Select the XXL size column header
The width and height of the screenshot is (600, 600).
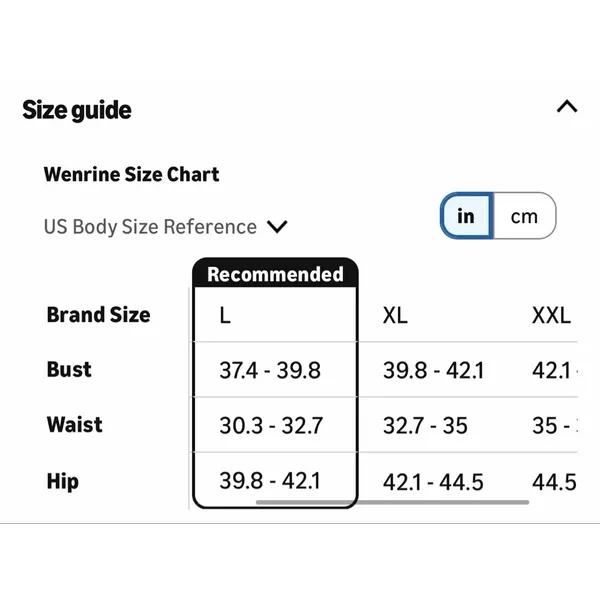551,316
